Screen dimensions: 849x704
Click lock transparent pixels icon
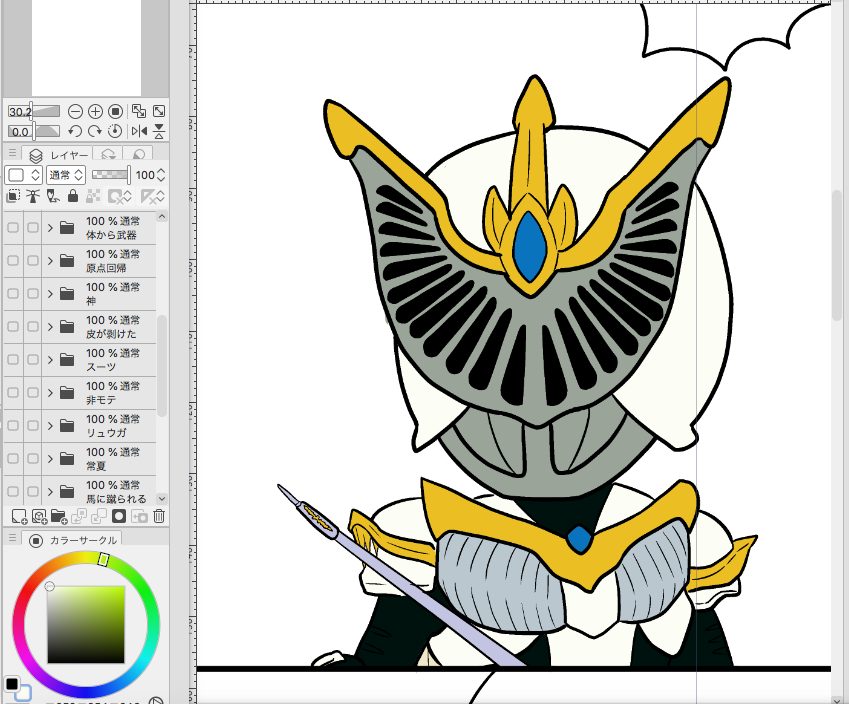pos(93,196)
